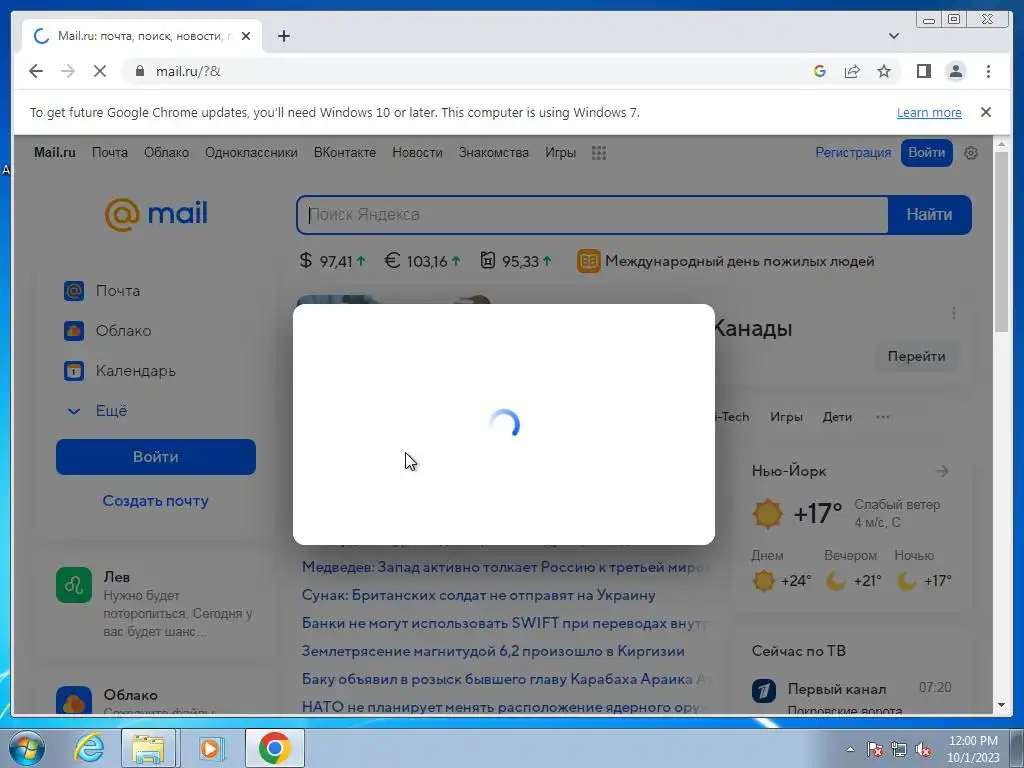Image resolution: width=1024 pixels, height=768 pixels.
Task: Open Банки SWIFT headline
Action: [505, 623]
